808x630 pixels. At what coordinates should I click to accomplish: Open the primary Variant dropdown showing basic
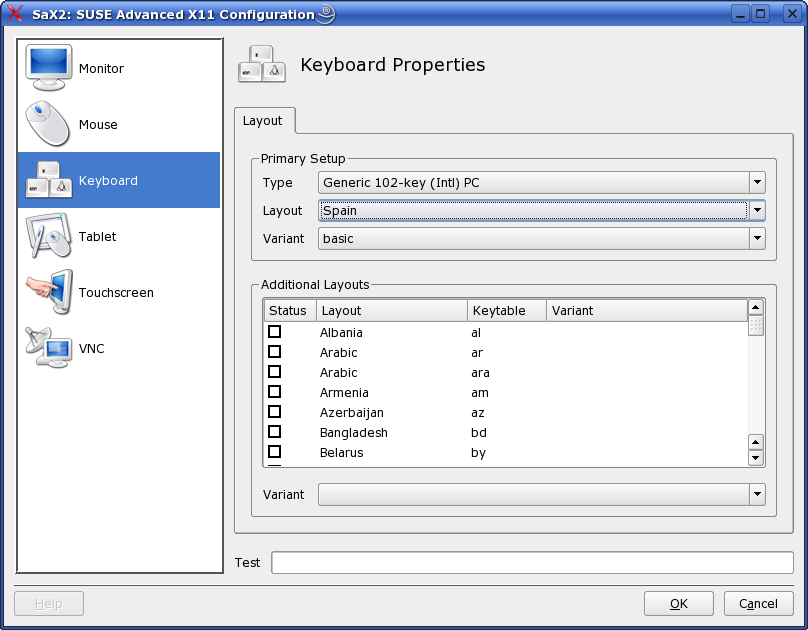[x=542, y=239]
